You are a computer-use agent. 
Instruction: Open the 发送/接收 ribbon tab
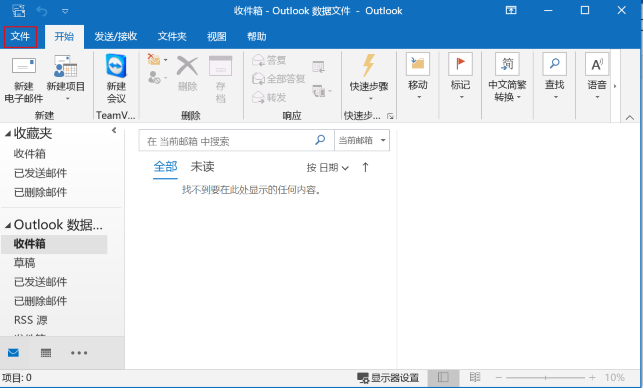coord(115,37)
